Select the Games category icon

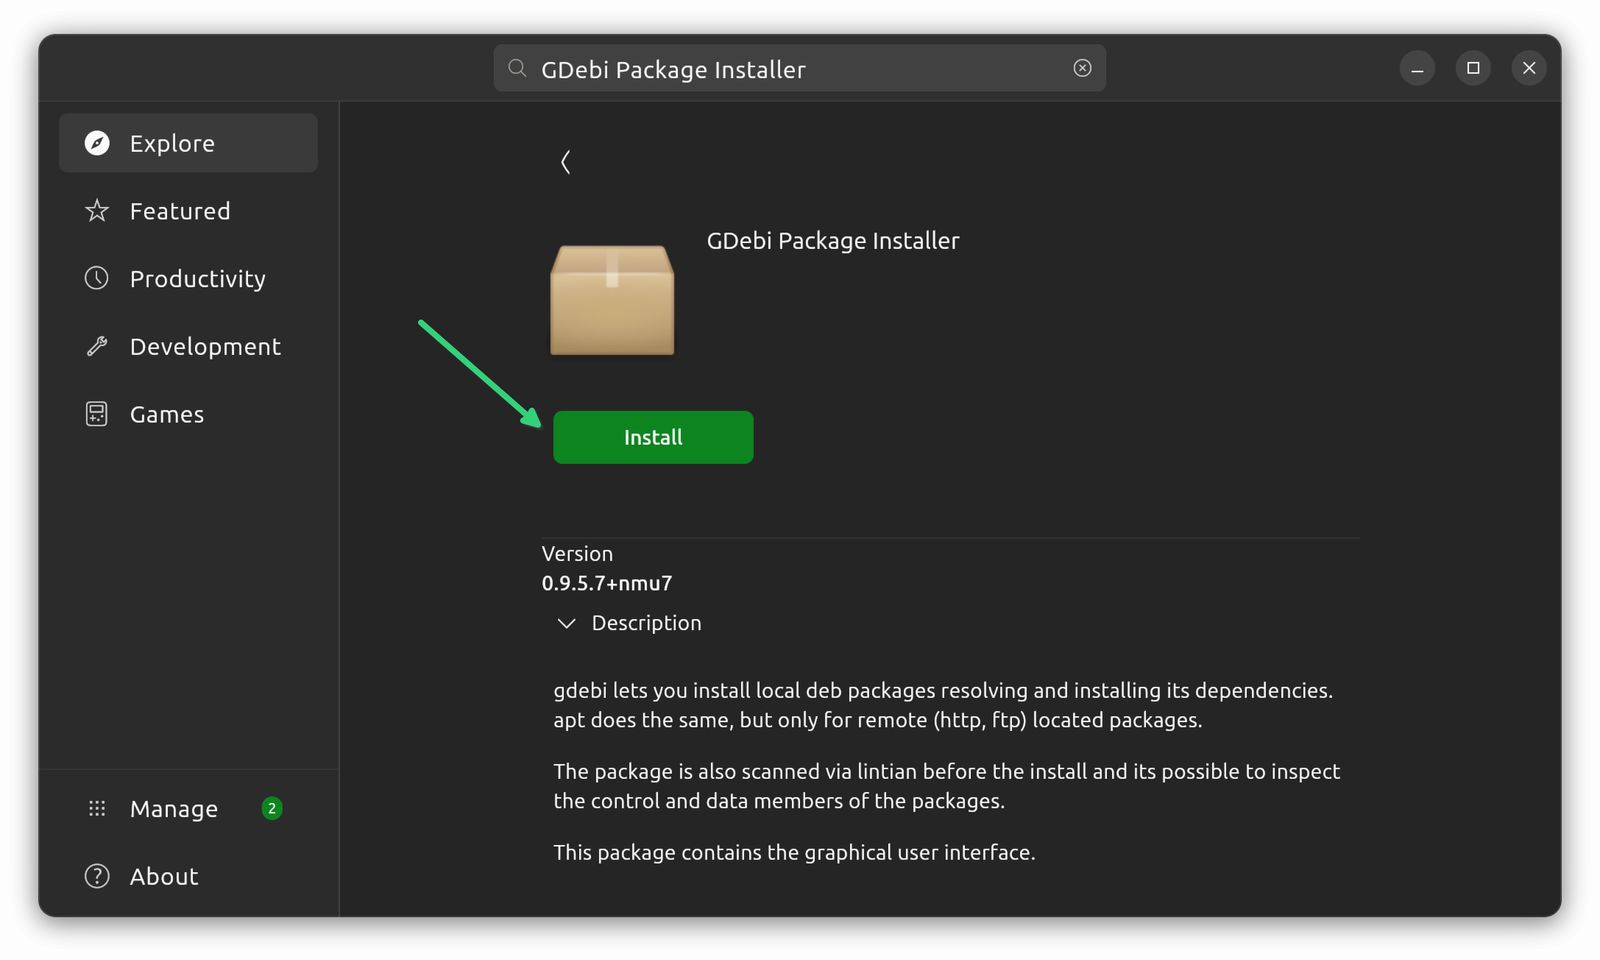point(96,413)
